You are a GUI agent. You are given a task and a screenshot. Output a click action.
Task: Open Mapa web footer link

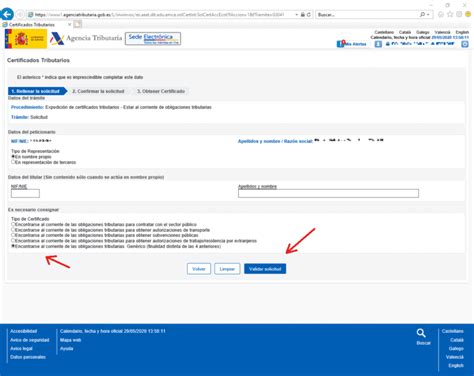click(x=71, y=340)
